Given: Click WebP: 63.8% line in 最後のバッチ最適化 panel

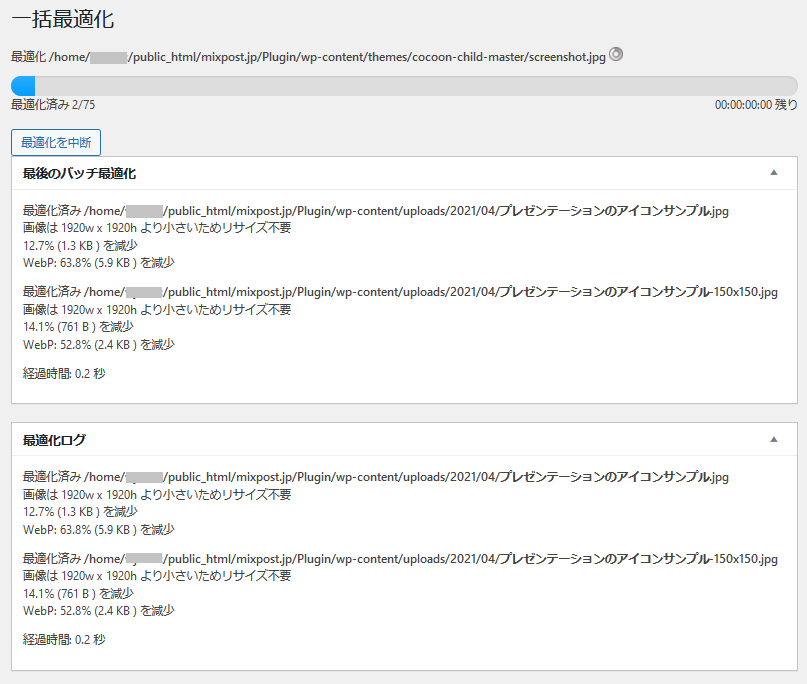Looking at the screenshot, I should [x=98, y=263].
